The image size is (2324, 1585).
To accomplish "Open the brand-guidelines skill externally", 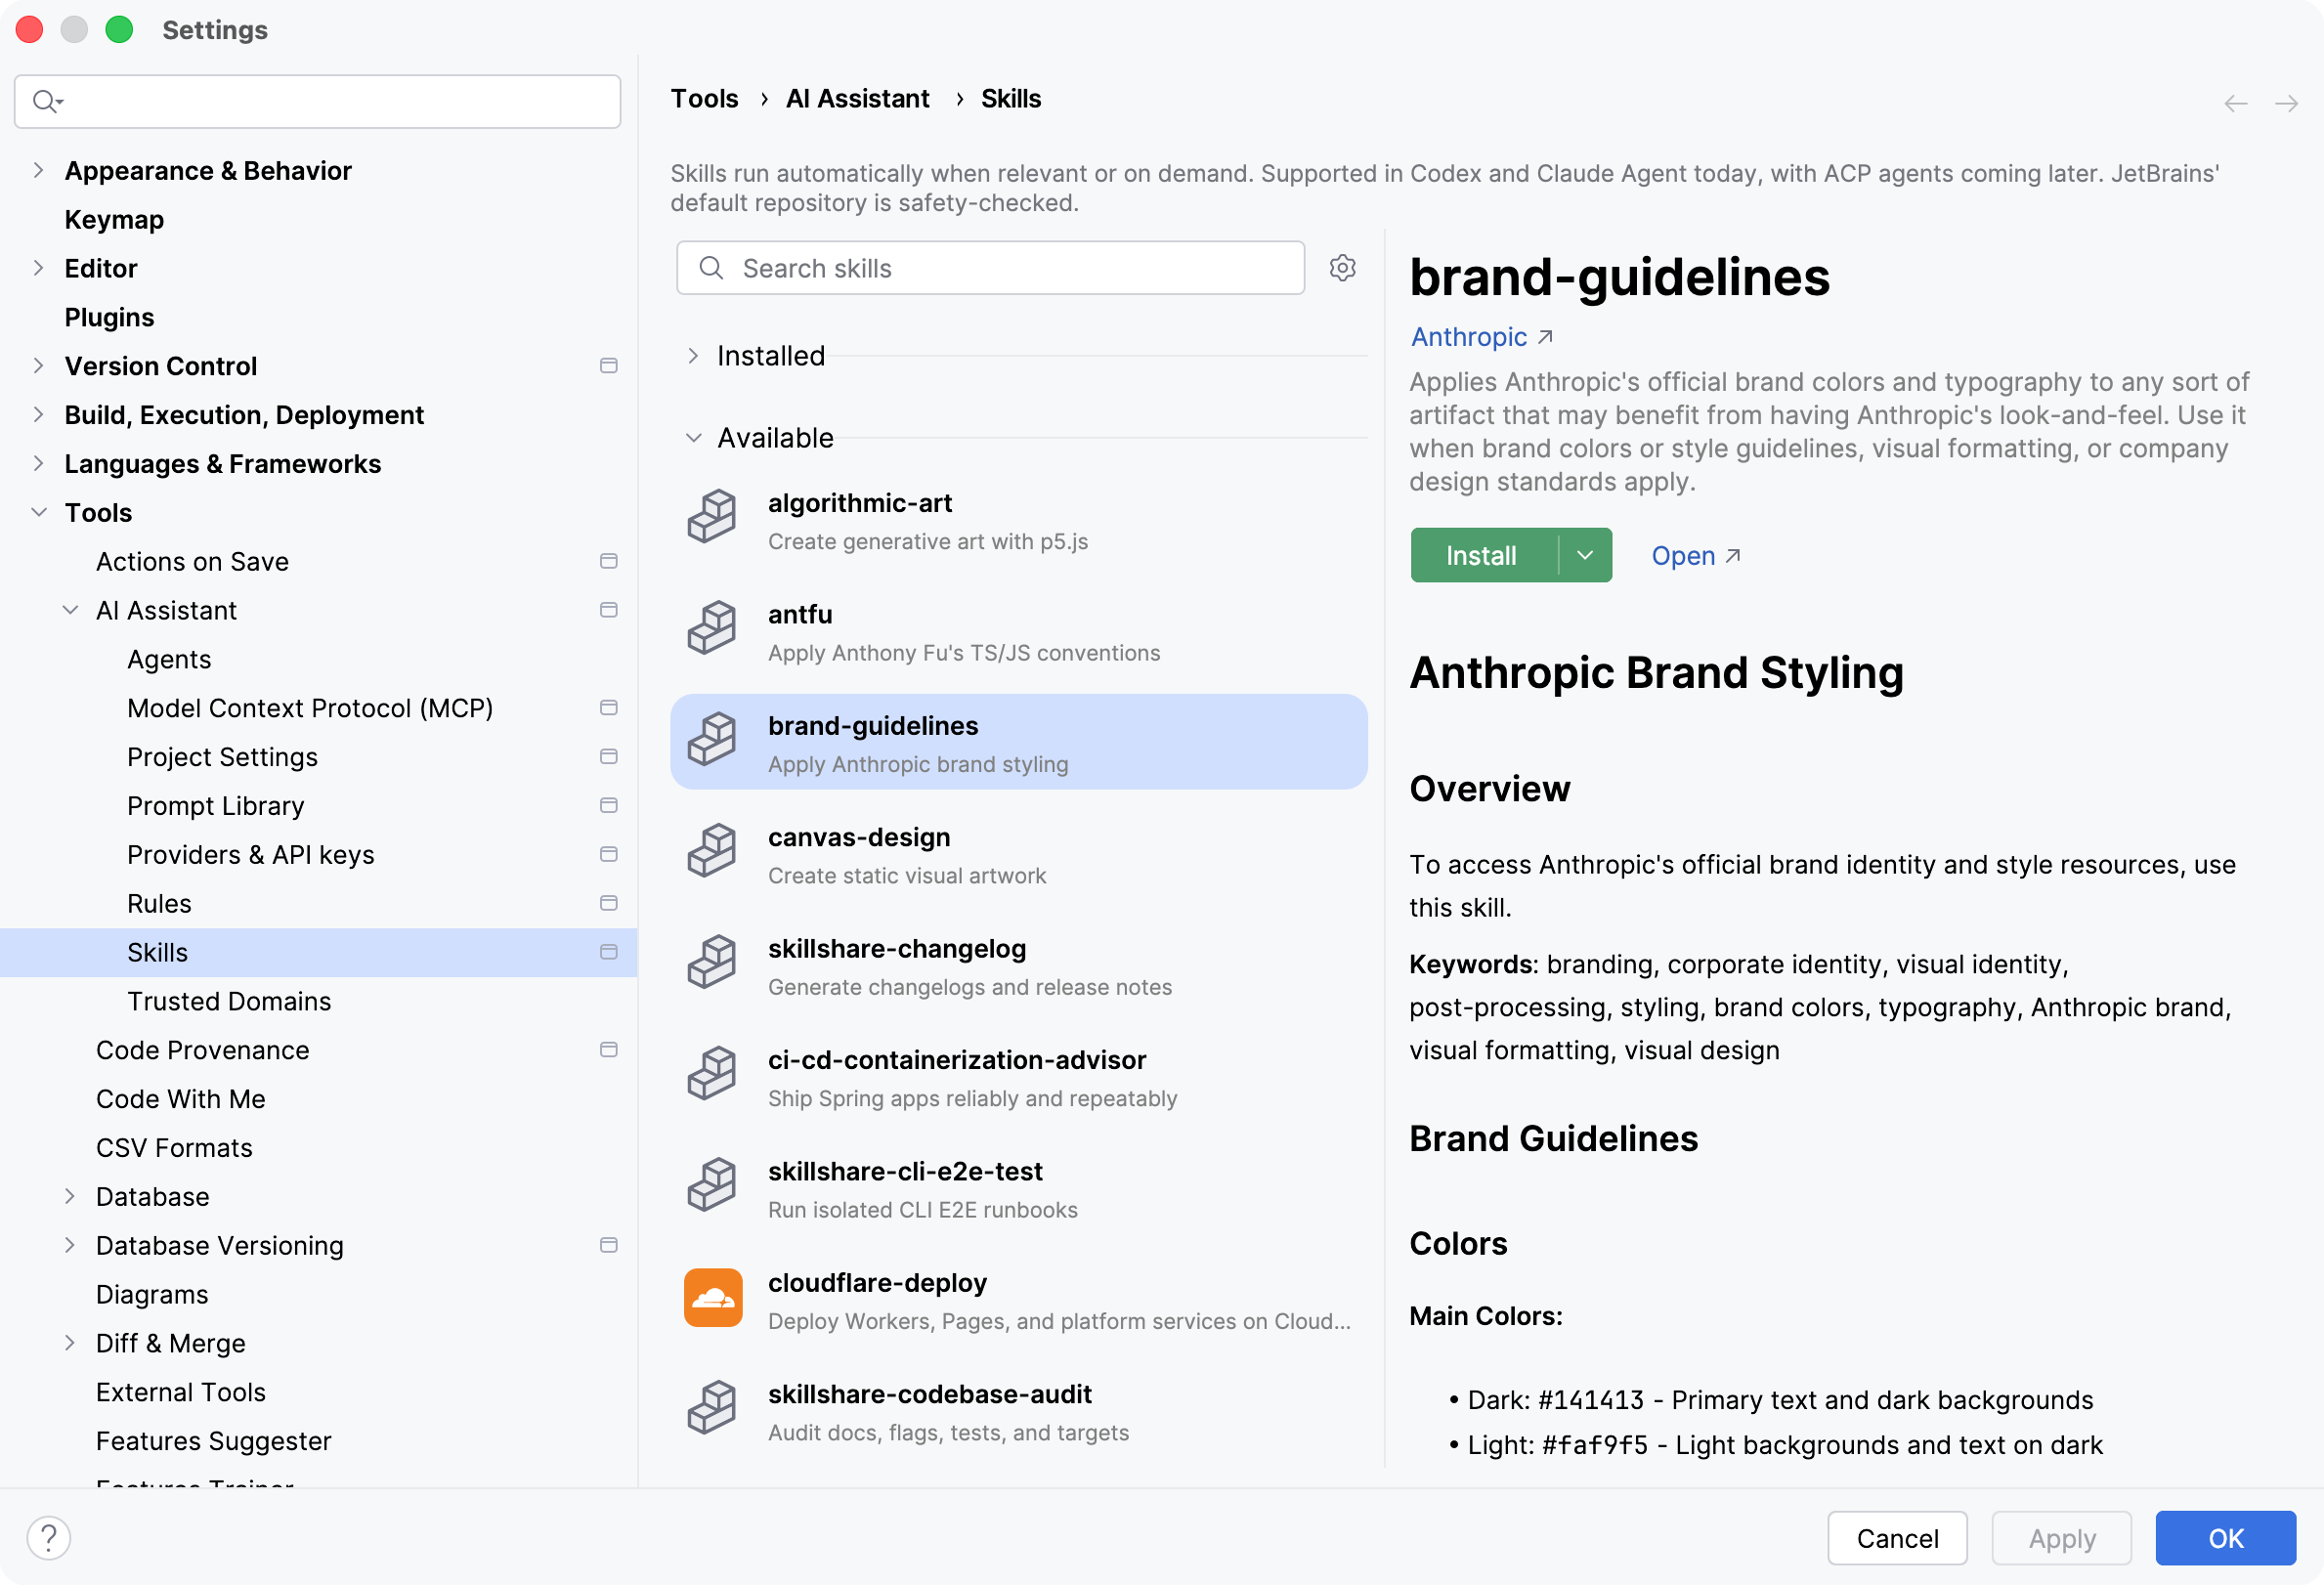I will click(x=1696, y=555).
